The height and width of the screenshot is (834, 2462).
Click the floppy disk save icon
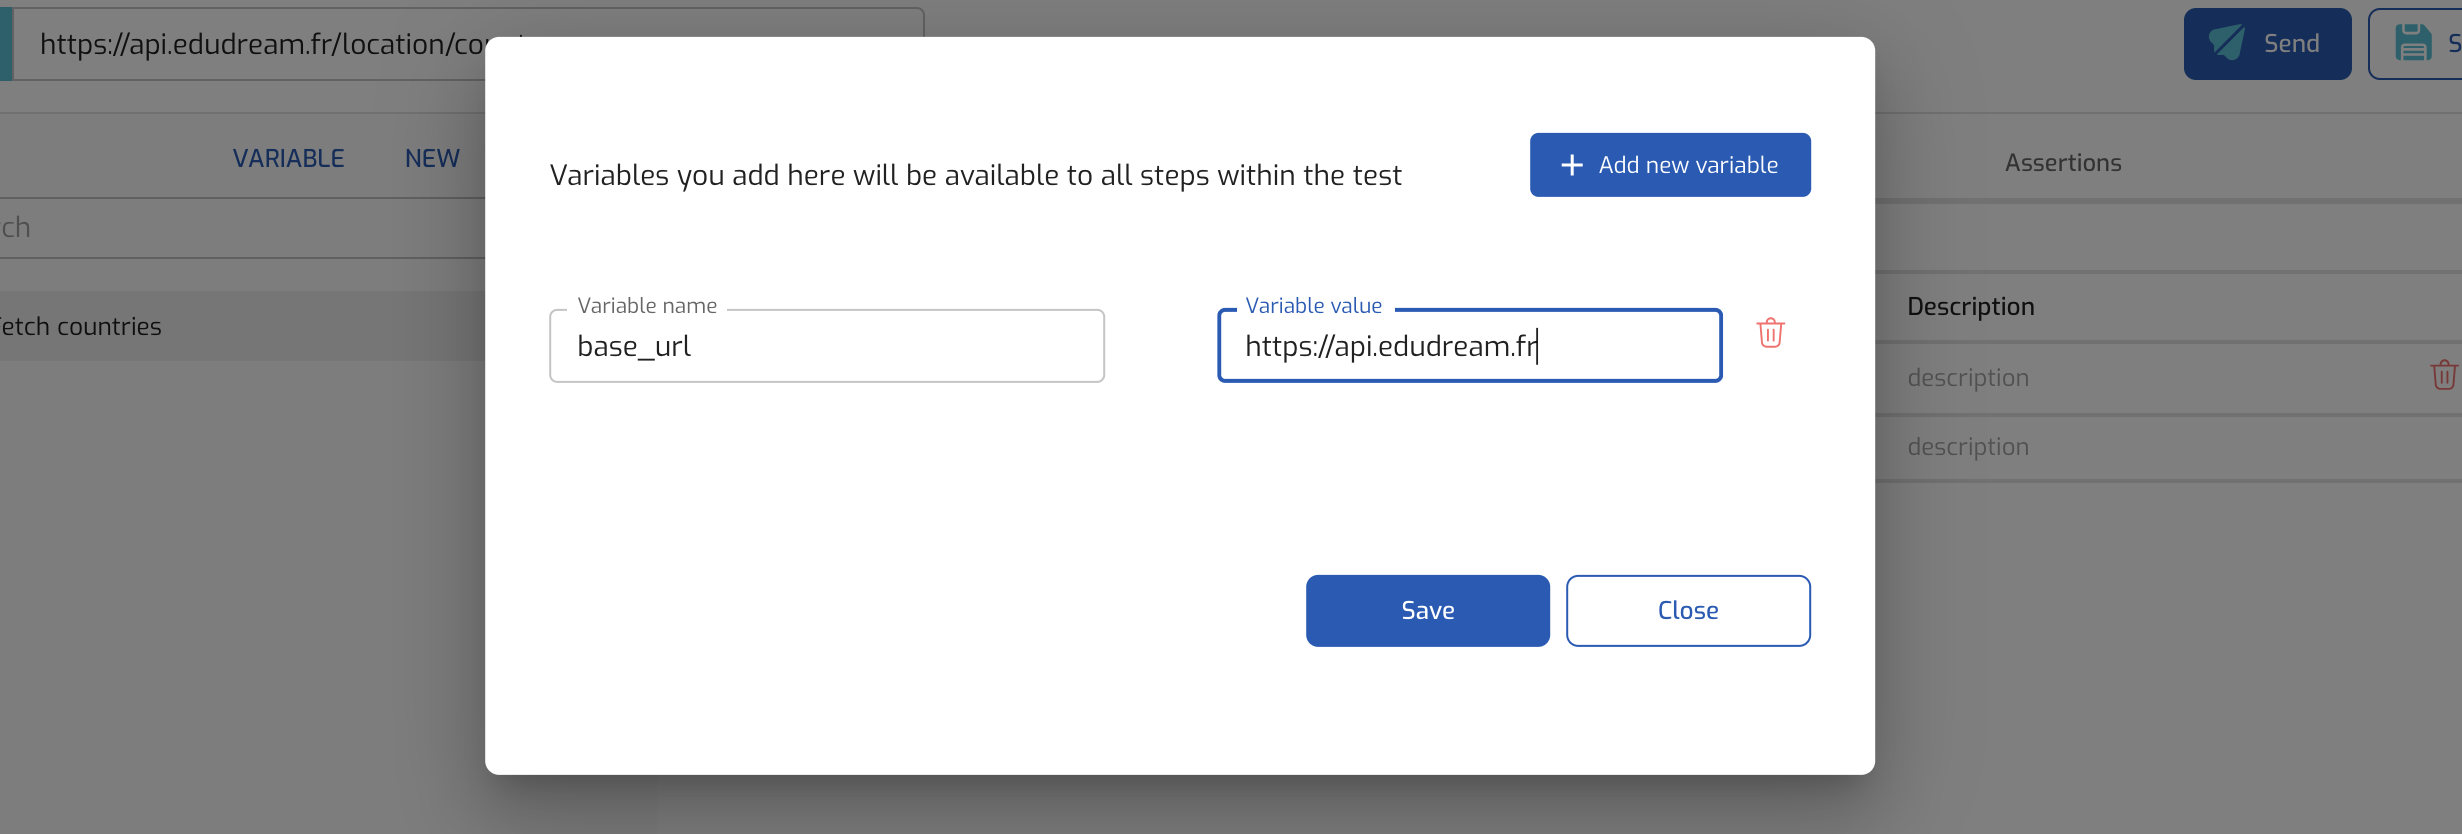coord(2413,43)
